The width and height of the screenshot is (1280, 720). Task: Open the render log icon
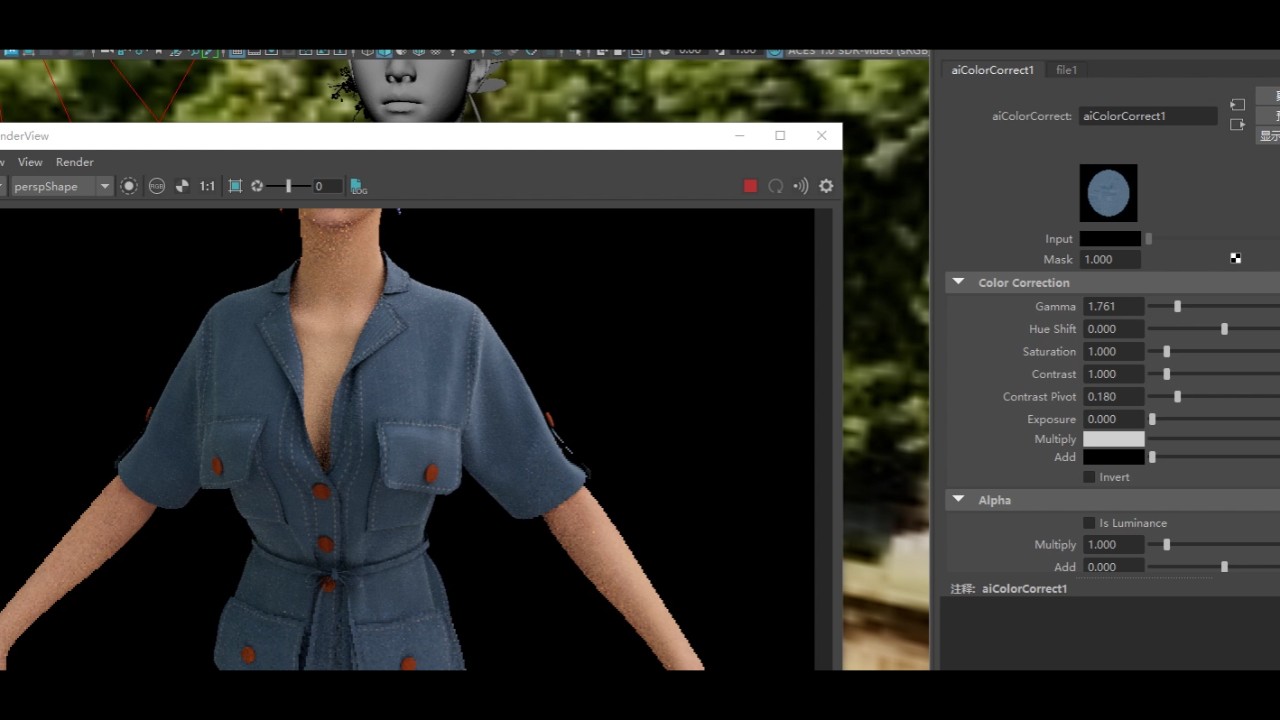click(359, 186)
